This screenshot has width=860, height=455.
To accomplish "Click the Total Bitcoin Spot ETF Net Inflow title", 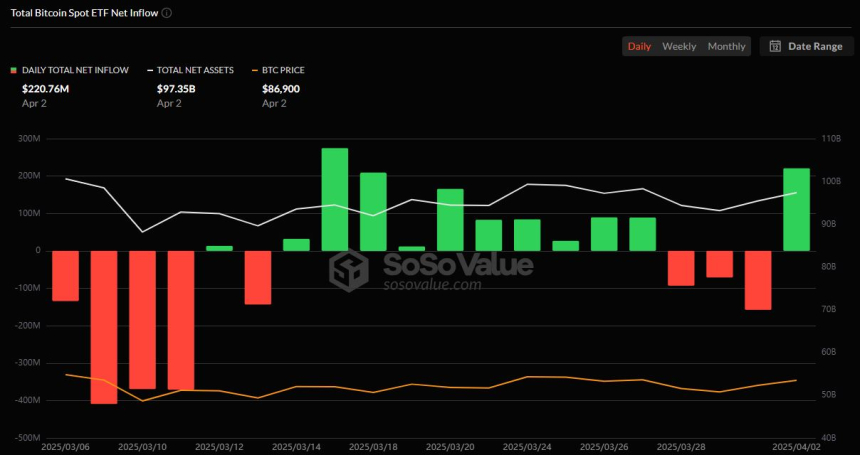I will (86, 13).
